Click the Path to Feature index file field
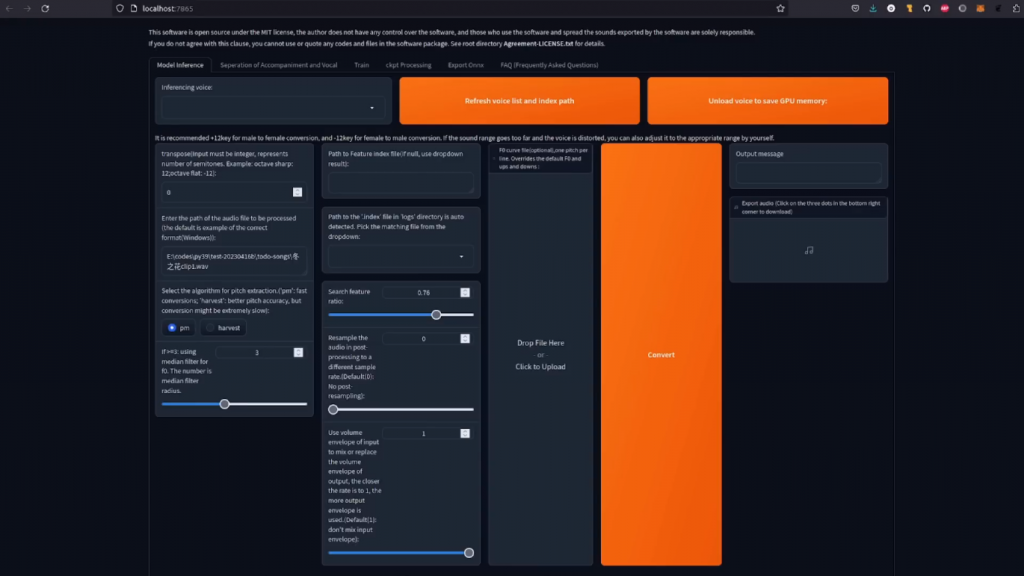 pos(400,183)
